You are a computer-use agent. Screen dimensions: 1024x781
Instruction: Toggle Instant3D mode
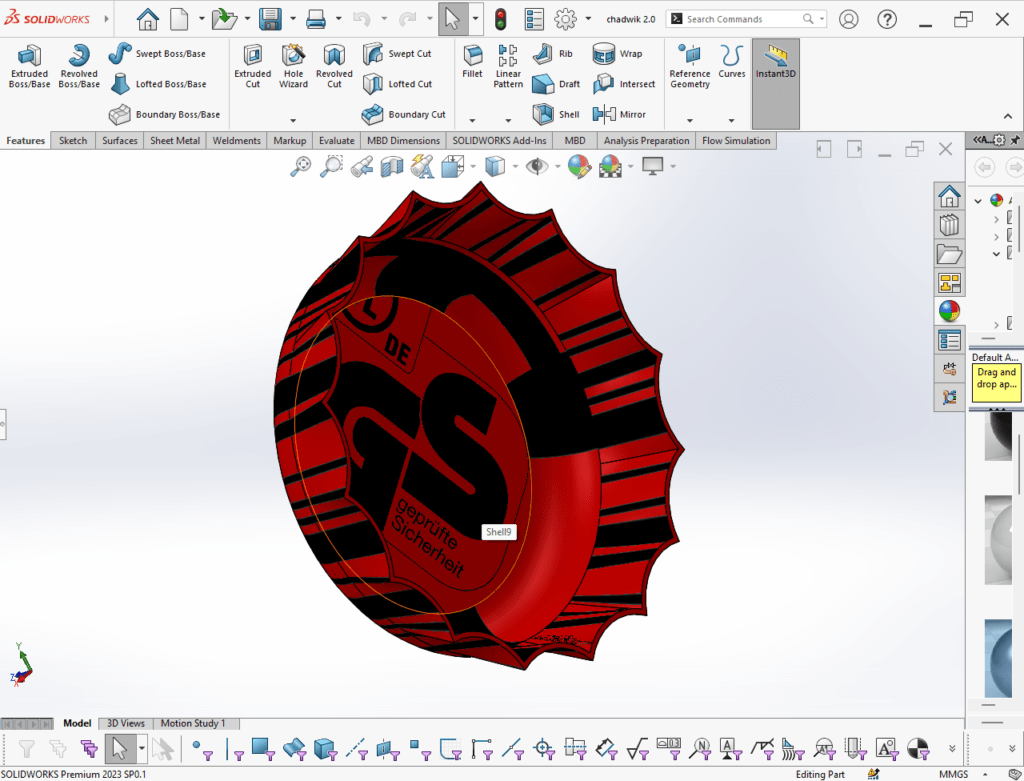coord(775,62)
